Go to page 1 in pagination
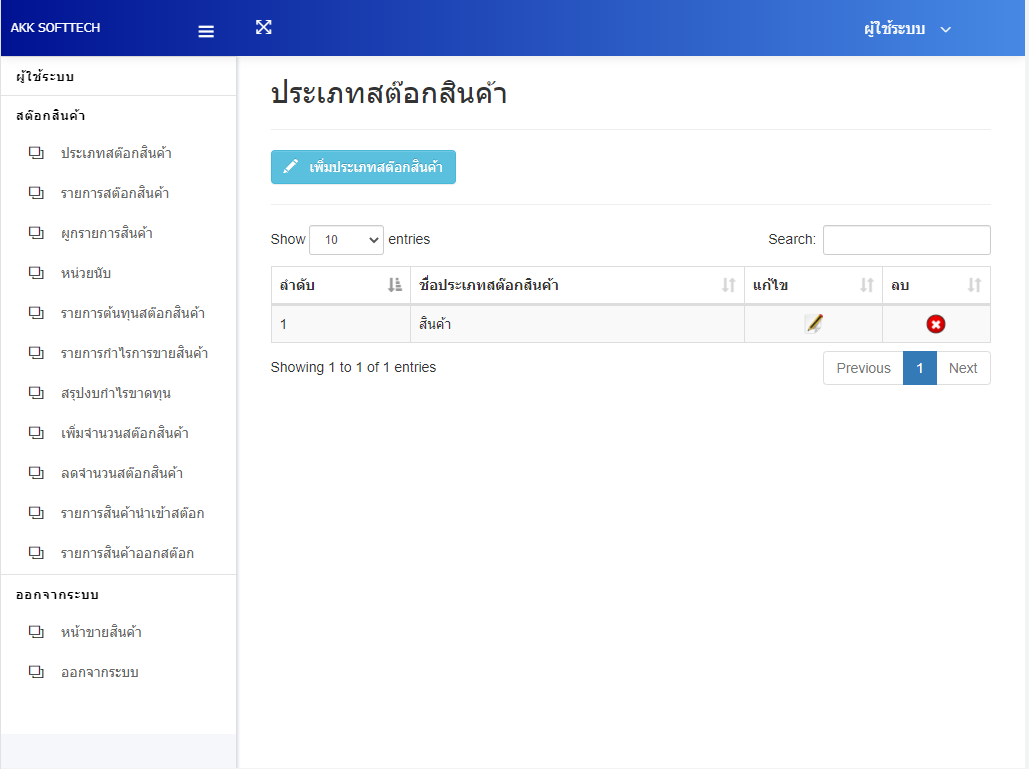 coord(919,368)
